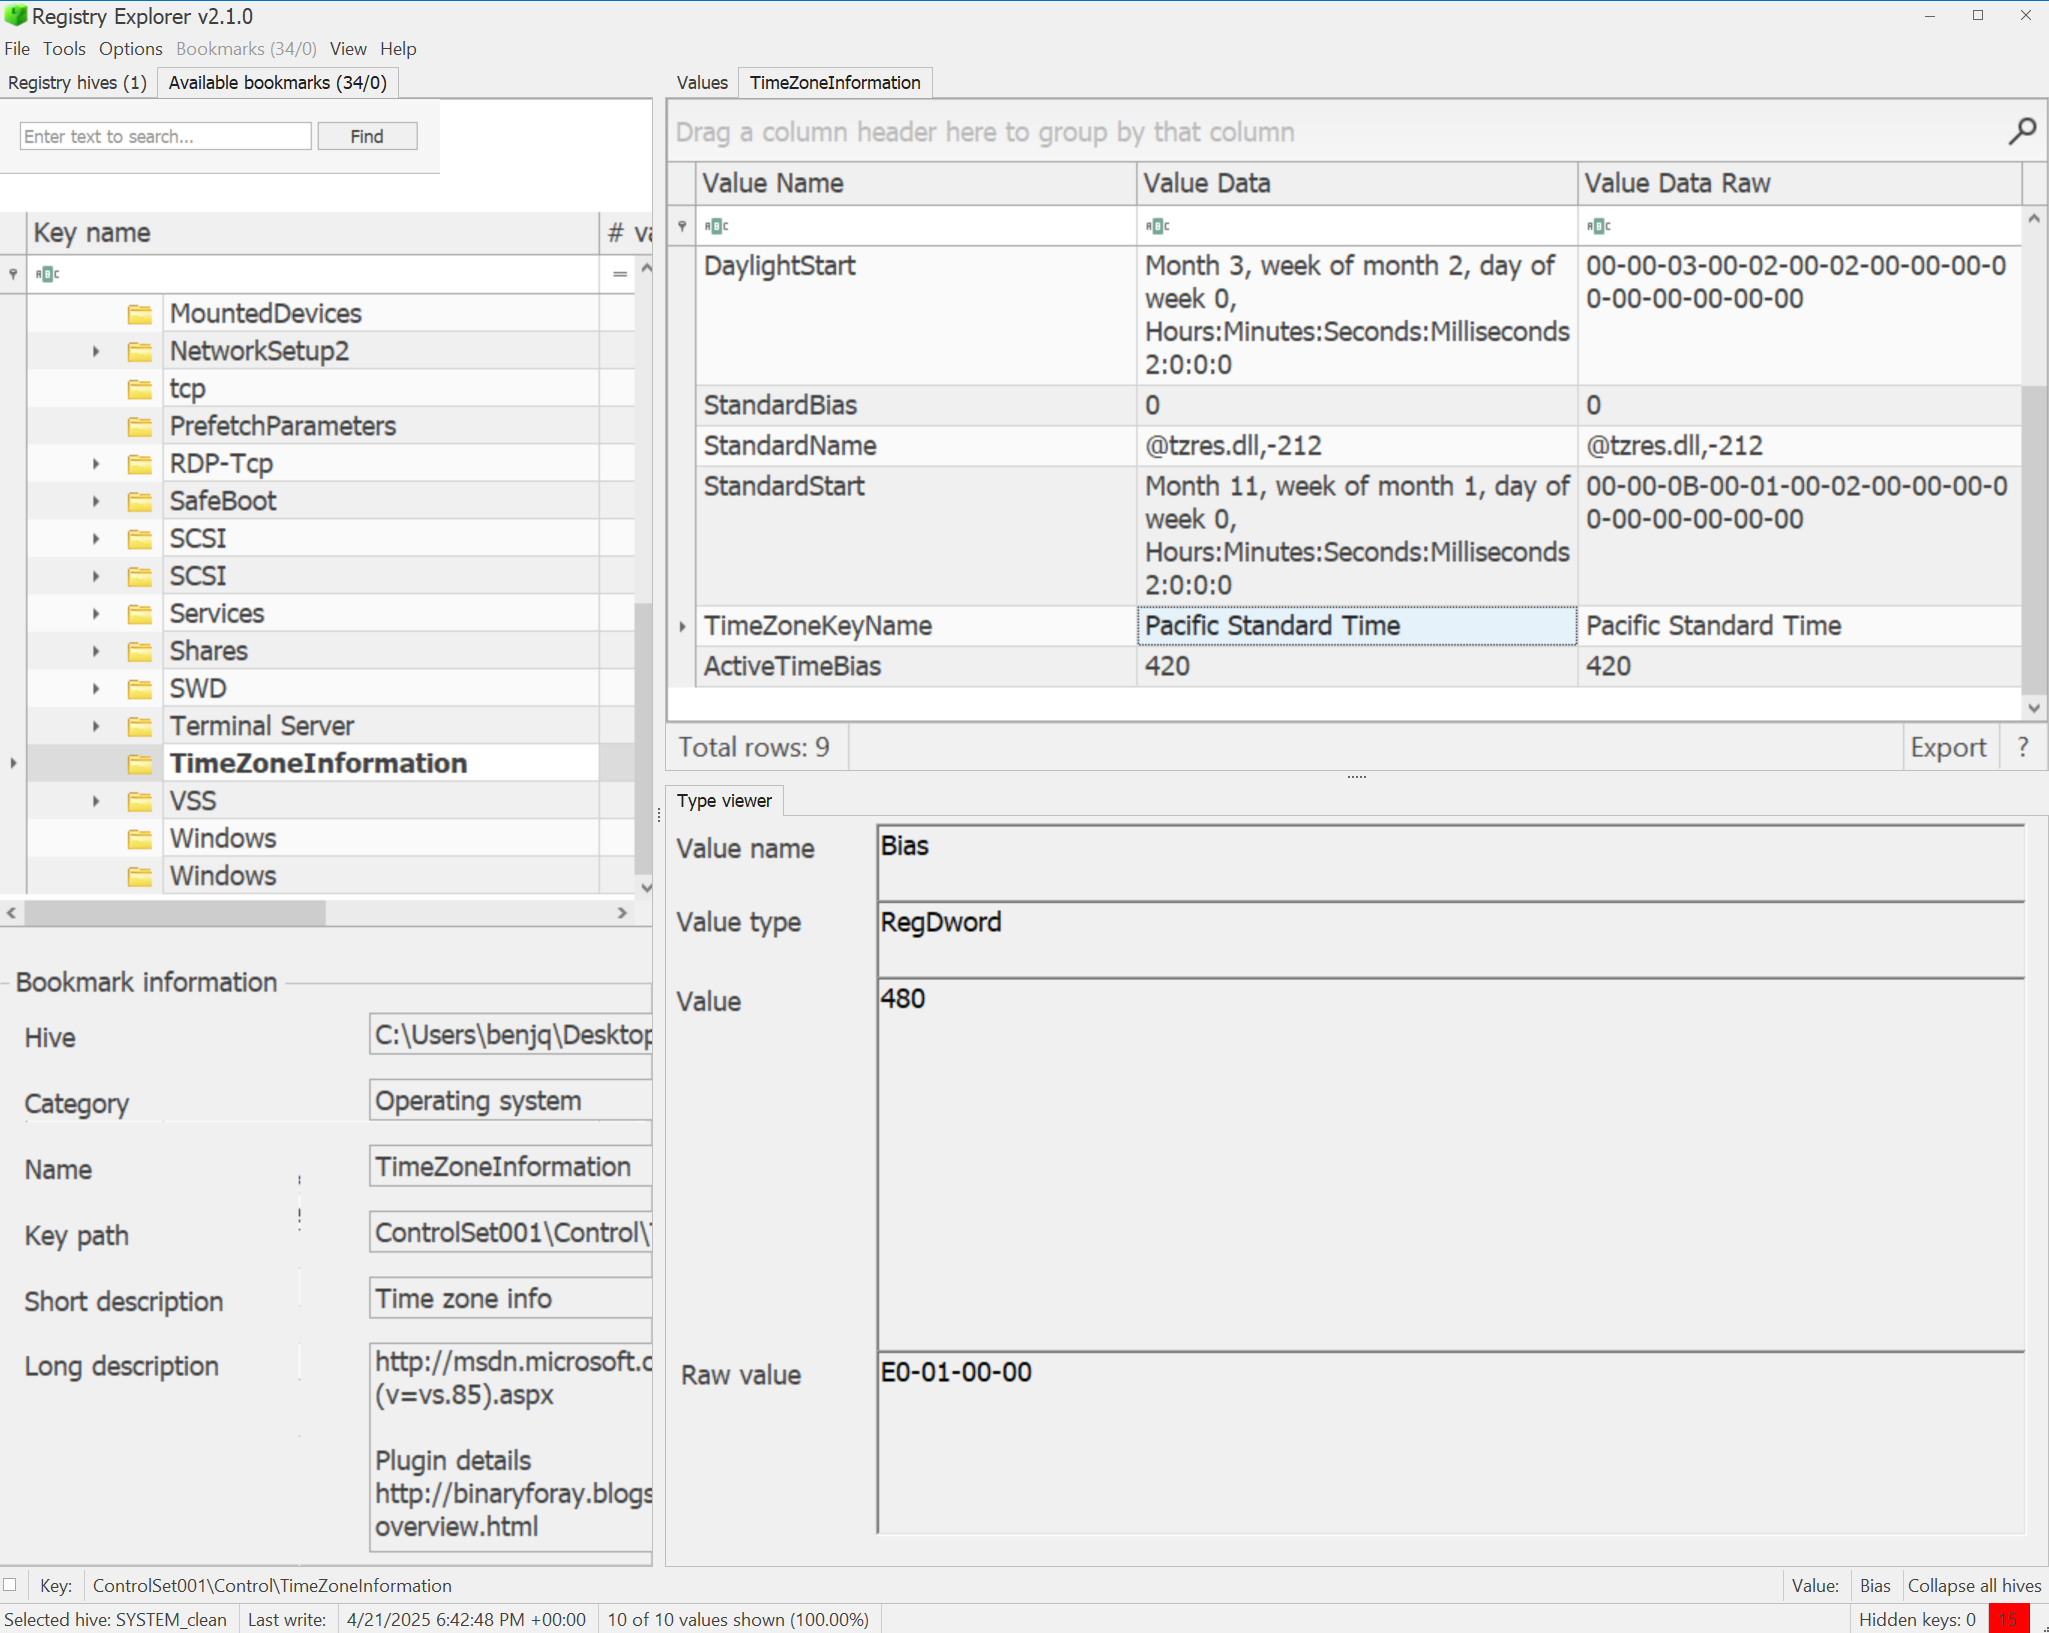Switch to the Registry hives tab
This screenshot has height=1633, width=2049.
click(77, 83)
